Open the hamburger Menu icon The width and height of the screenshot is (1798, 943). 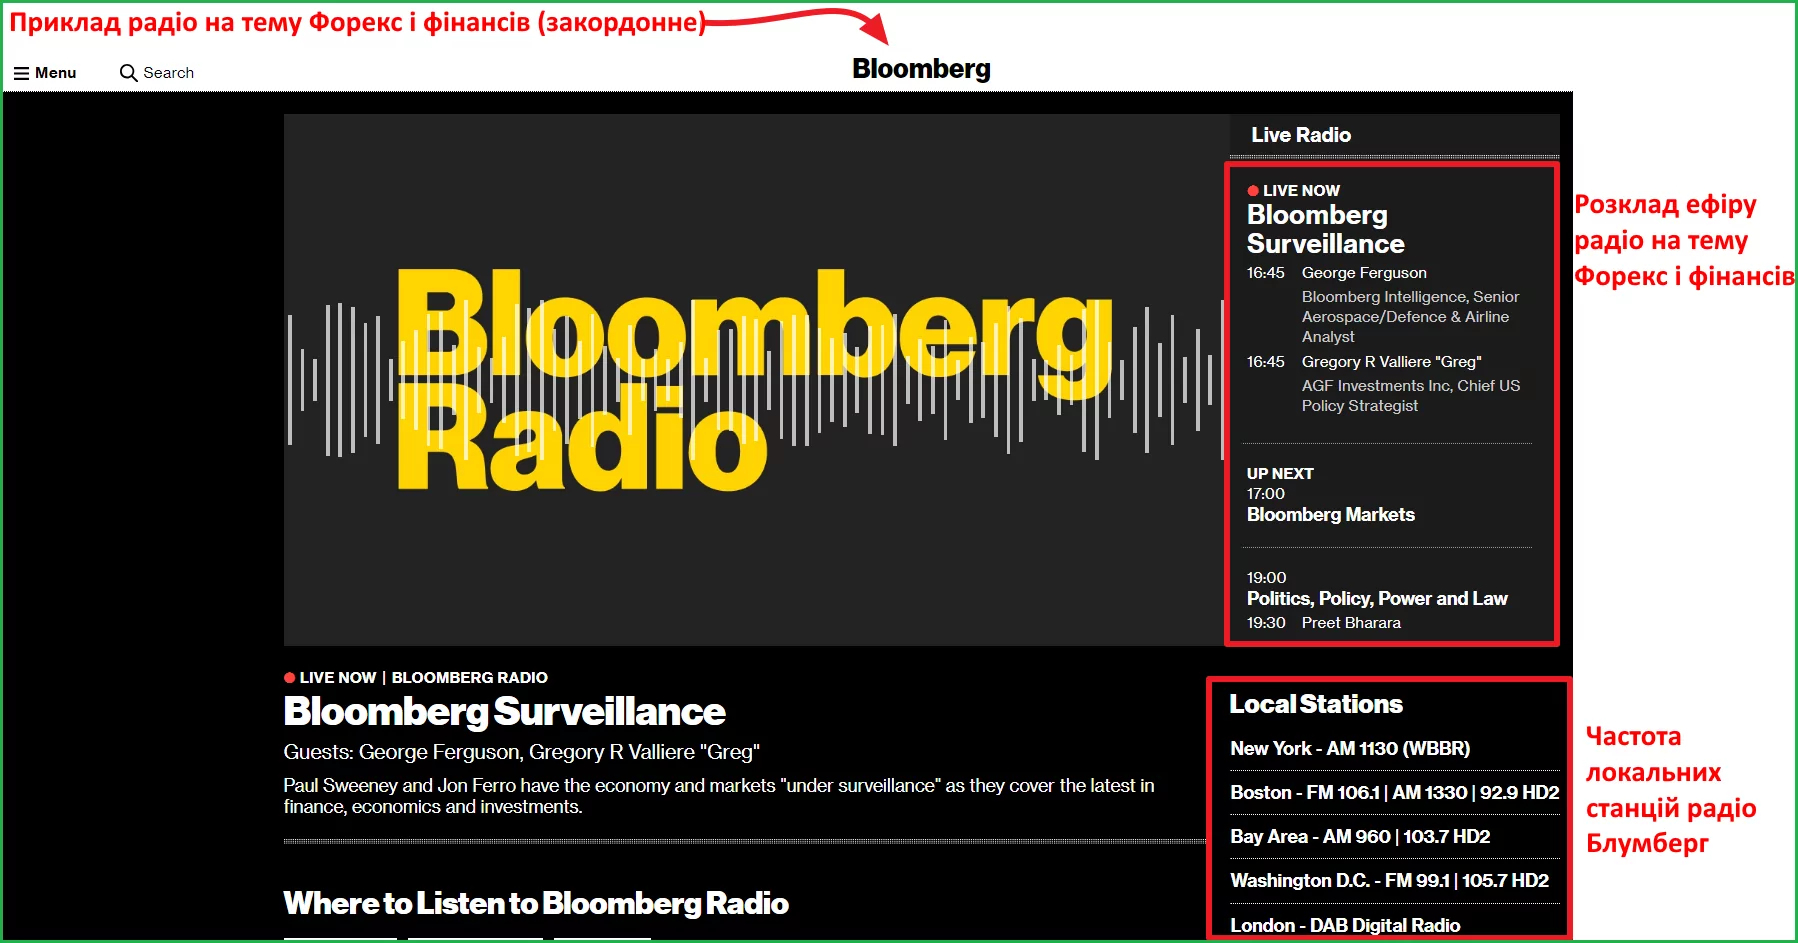21,73
